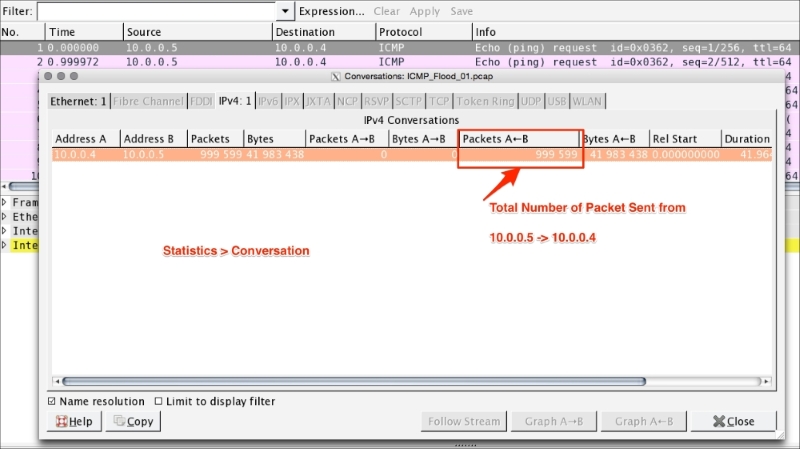Toggle the Name resolution checkbox

(52, 402)
